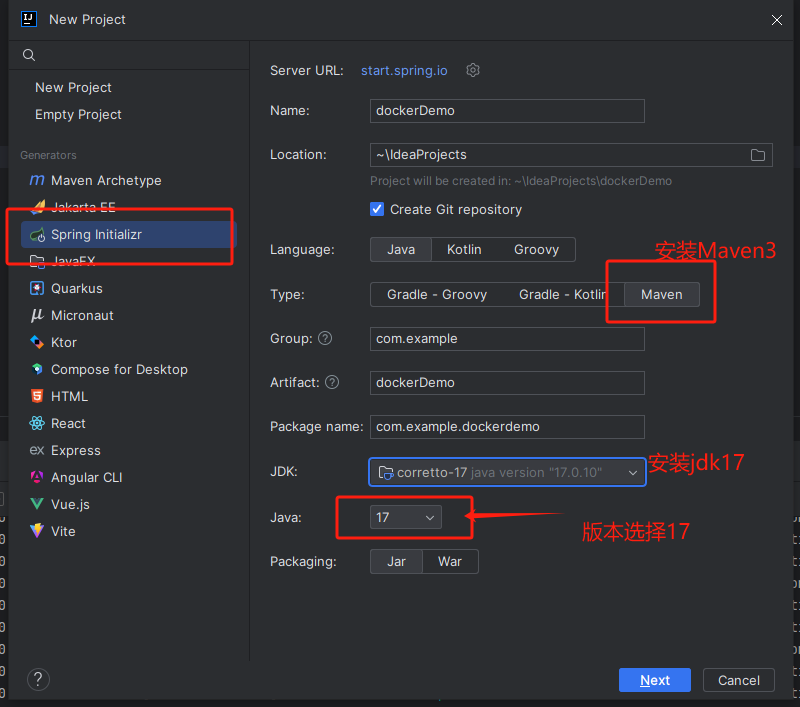The width and height of the screenshot is (800, 707).
Task: Select Vue.js generator
Action: tap(129, 505)
